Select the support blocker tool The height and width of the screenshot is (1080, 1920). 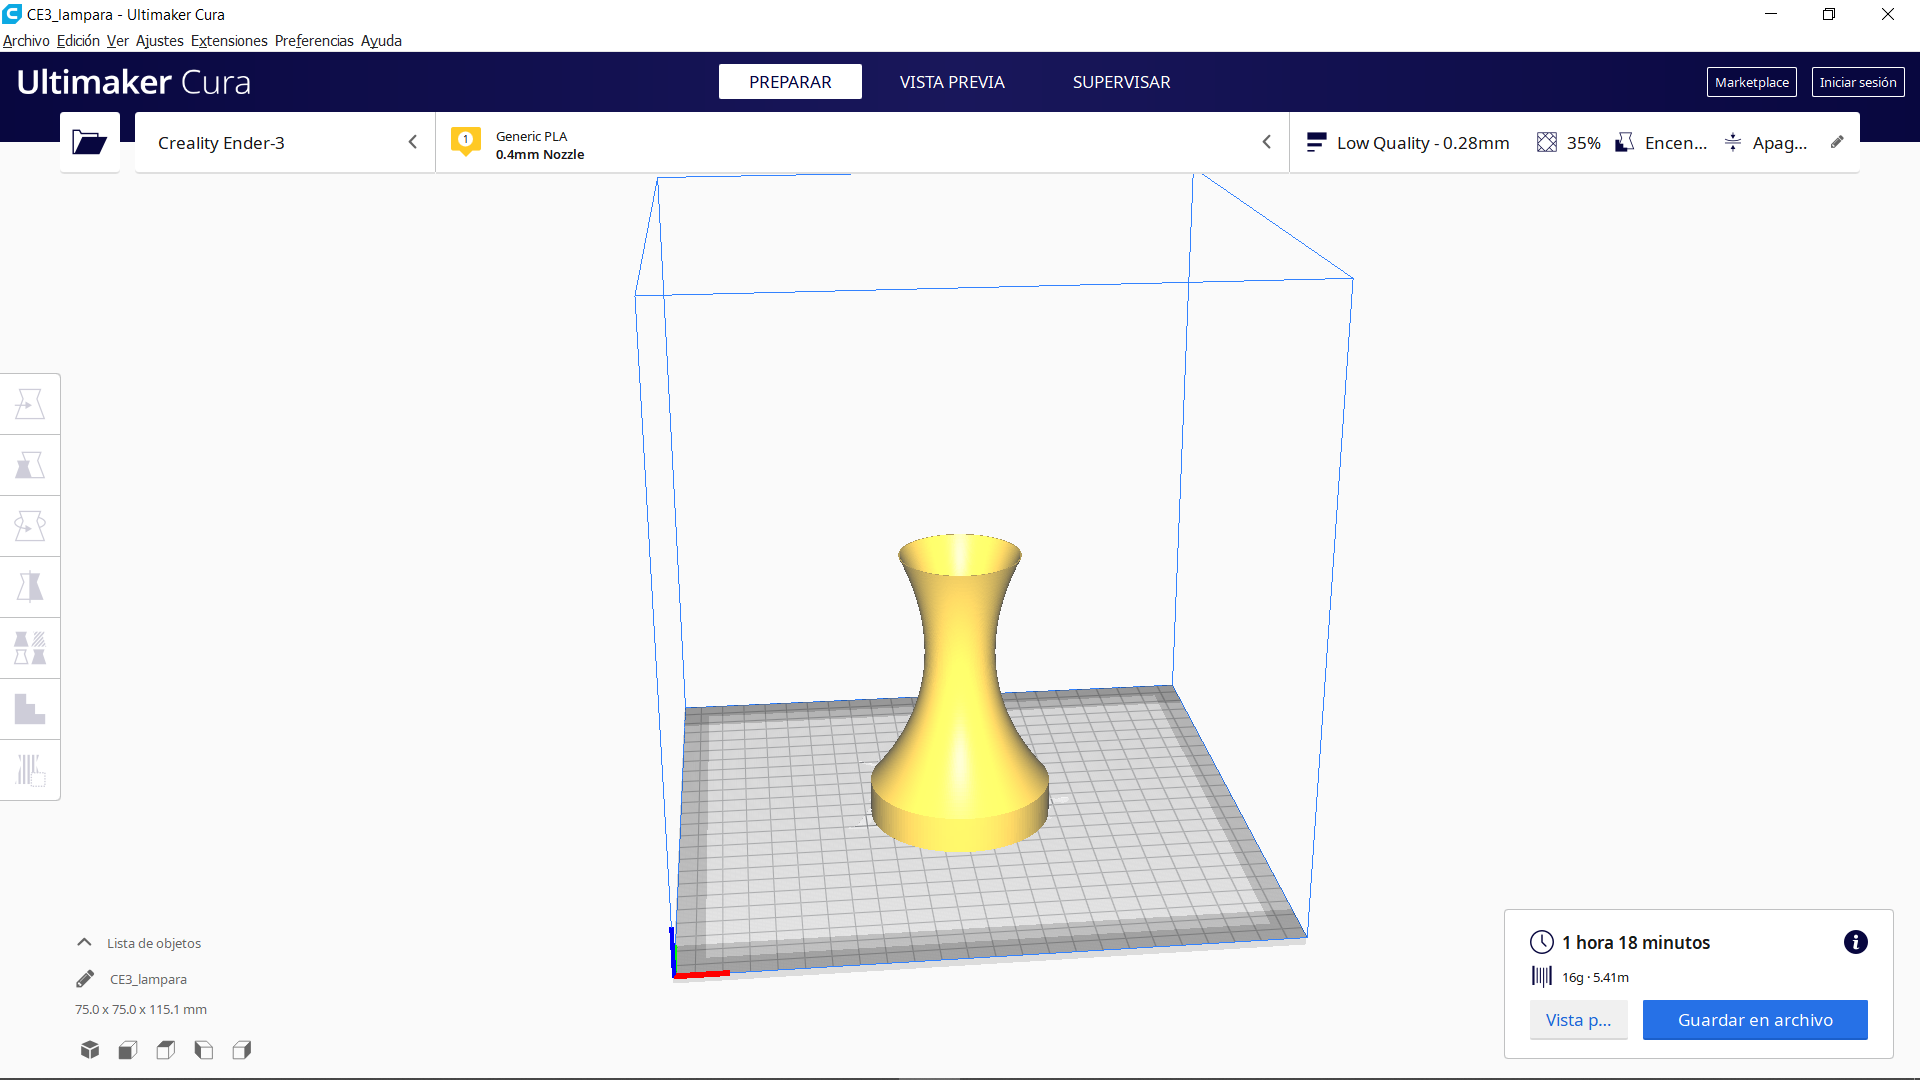tap(30, 709)
